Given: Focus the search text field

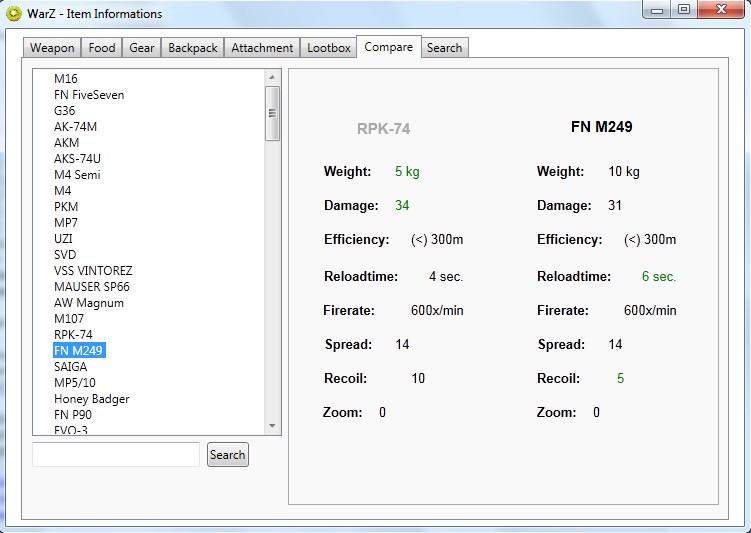Looking at the screenshot, I should (116, 454).
